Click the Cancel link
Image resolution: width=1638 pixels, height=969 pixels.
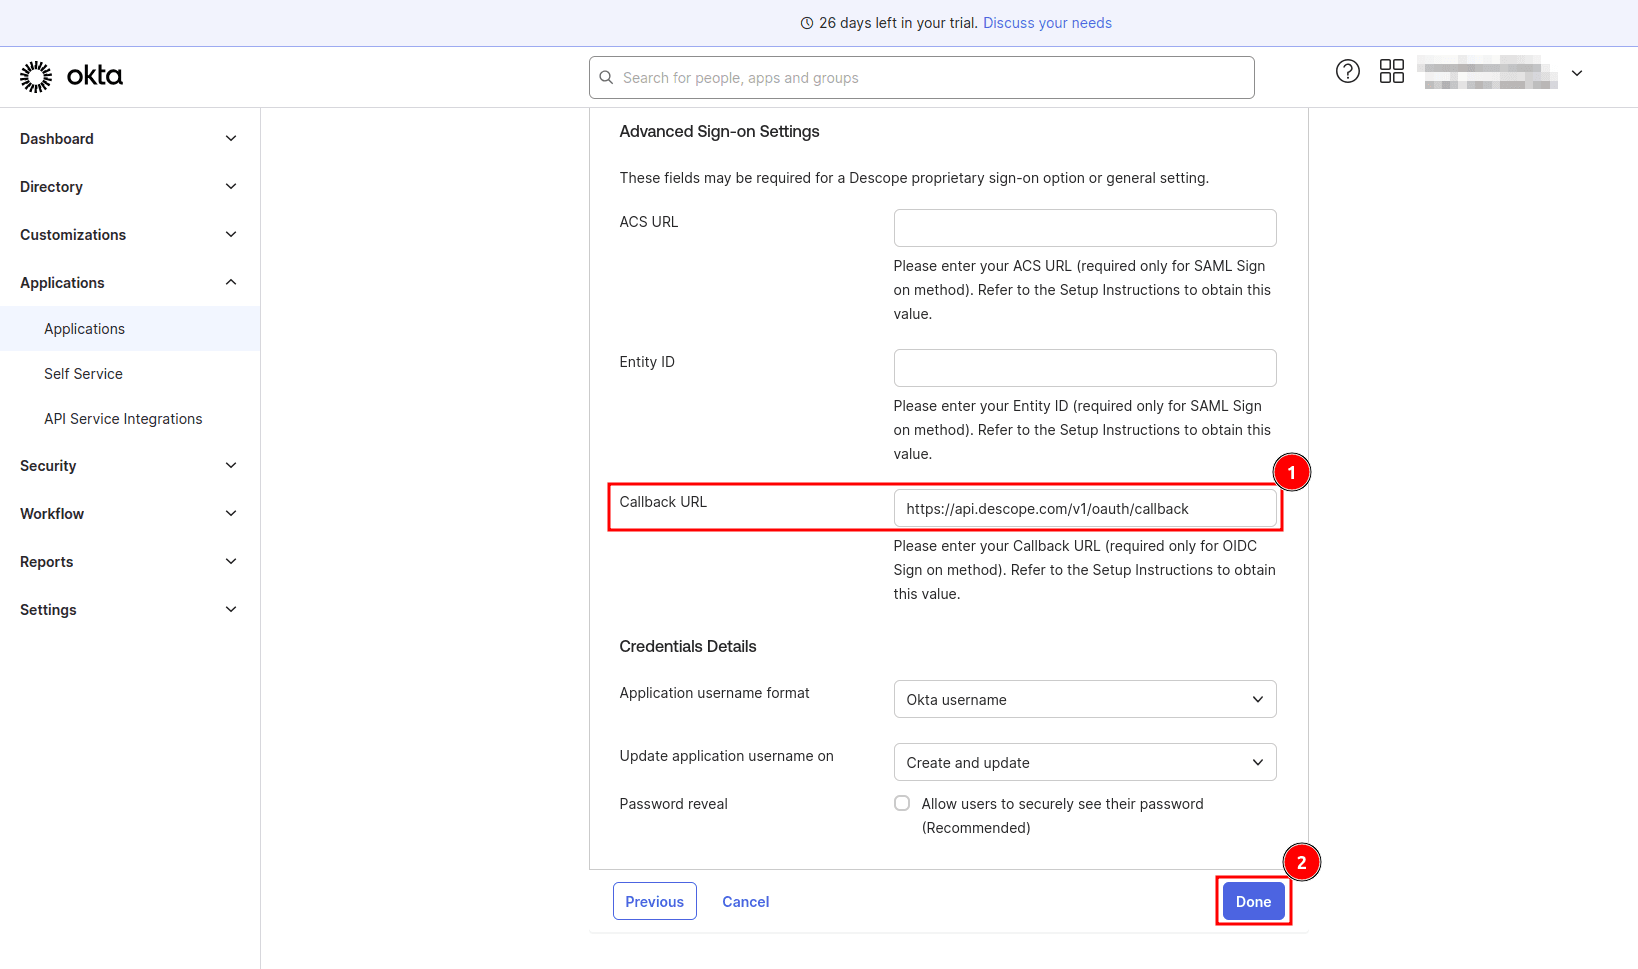745,901
